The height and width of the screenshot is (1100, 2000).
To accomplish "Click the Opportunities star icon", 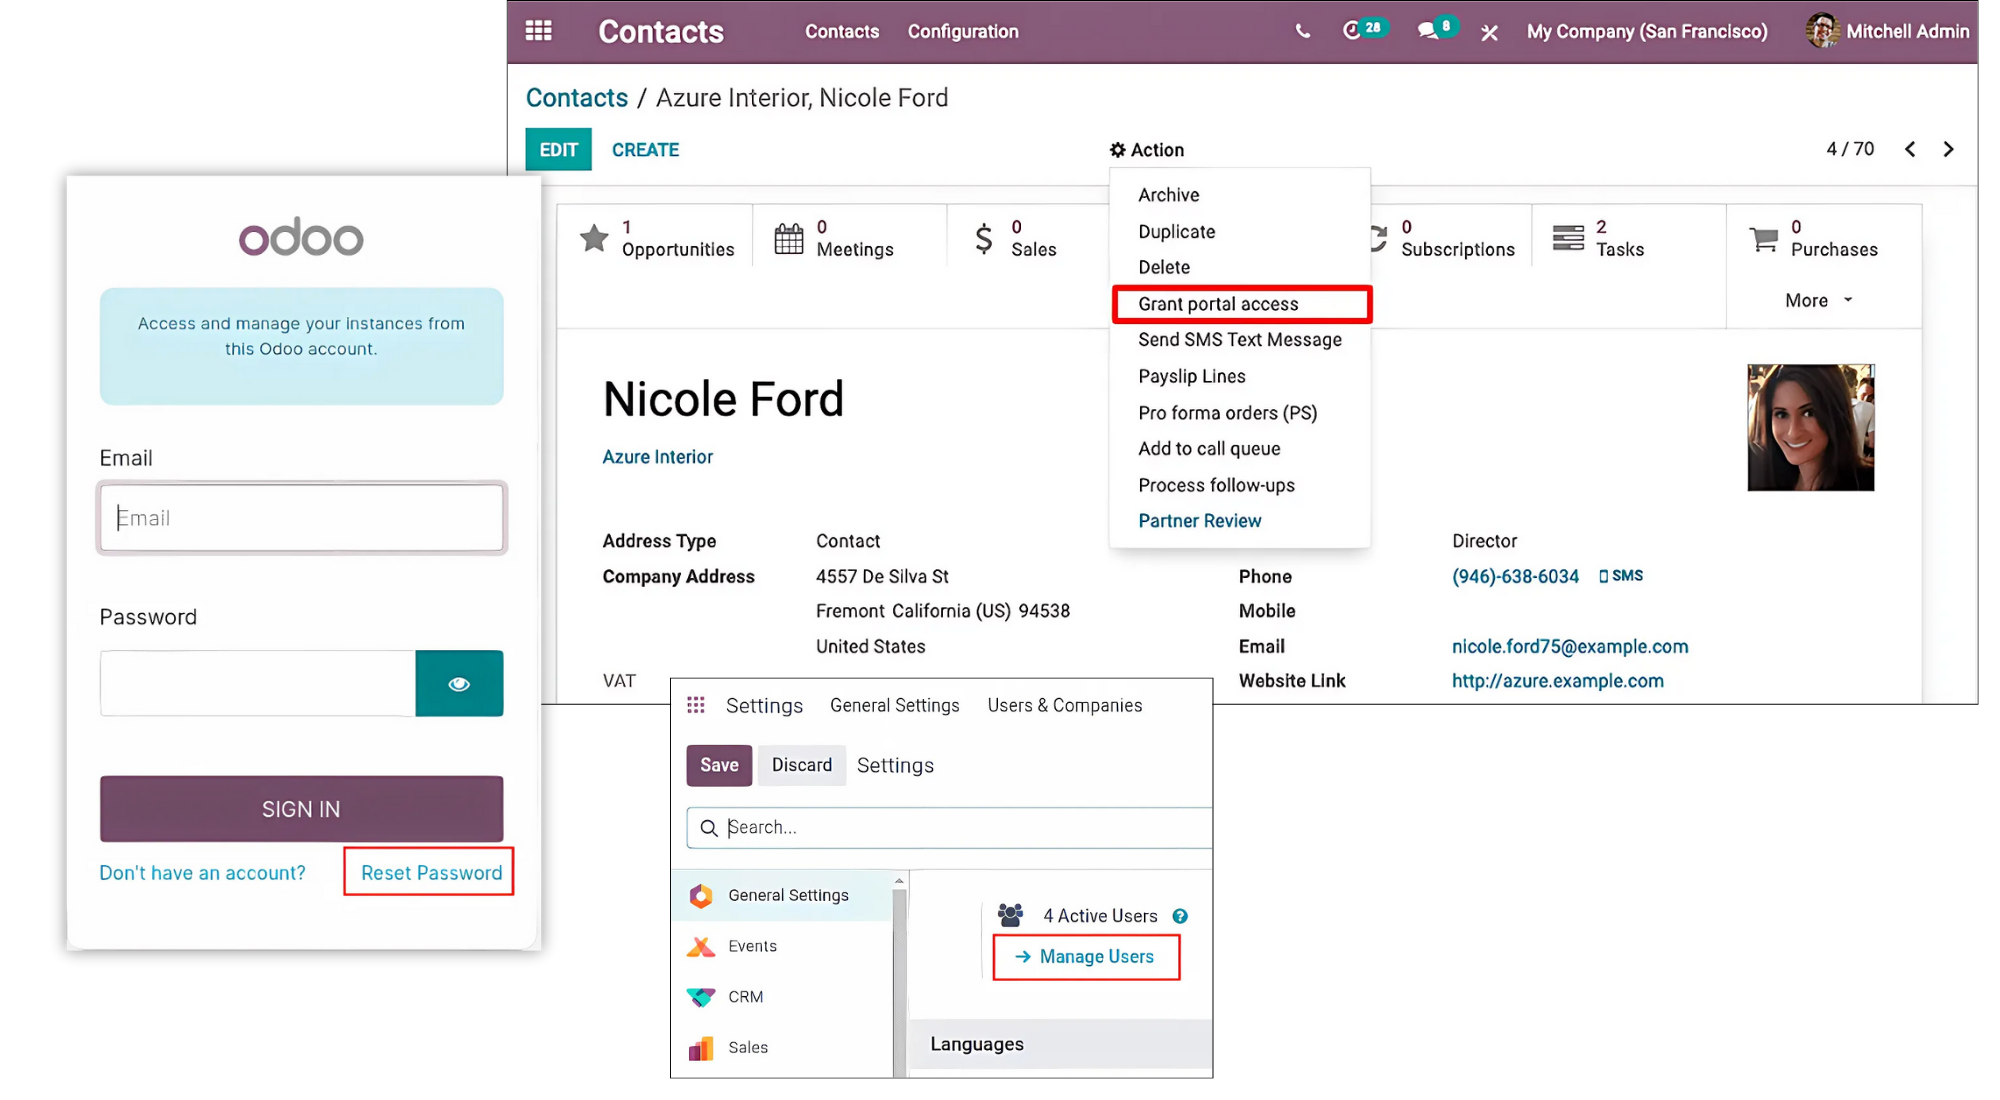I will [x=594, y=238].
